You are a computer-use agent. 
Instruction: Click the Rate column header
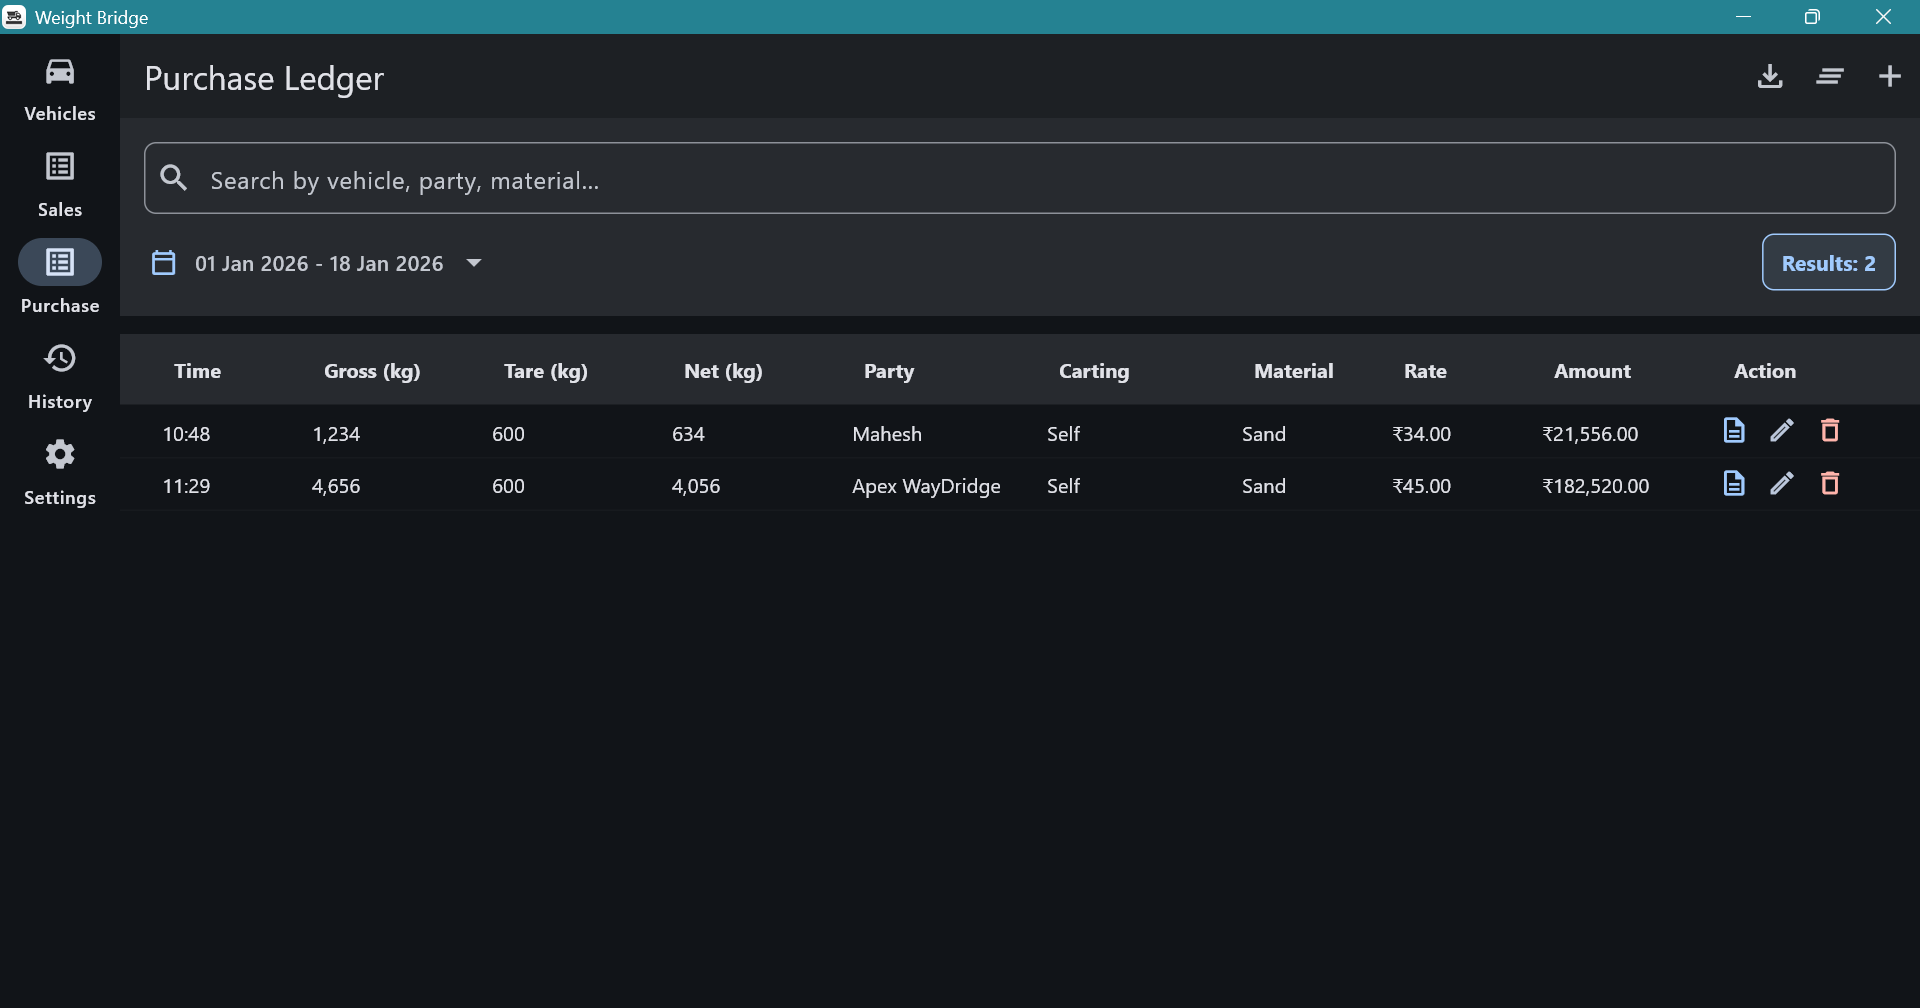pos(1425,371)
